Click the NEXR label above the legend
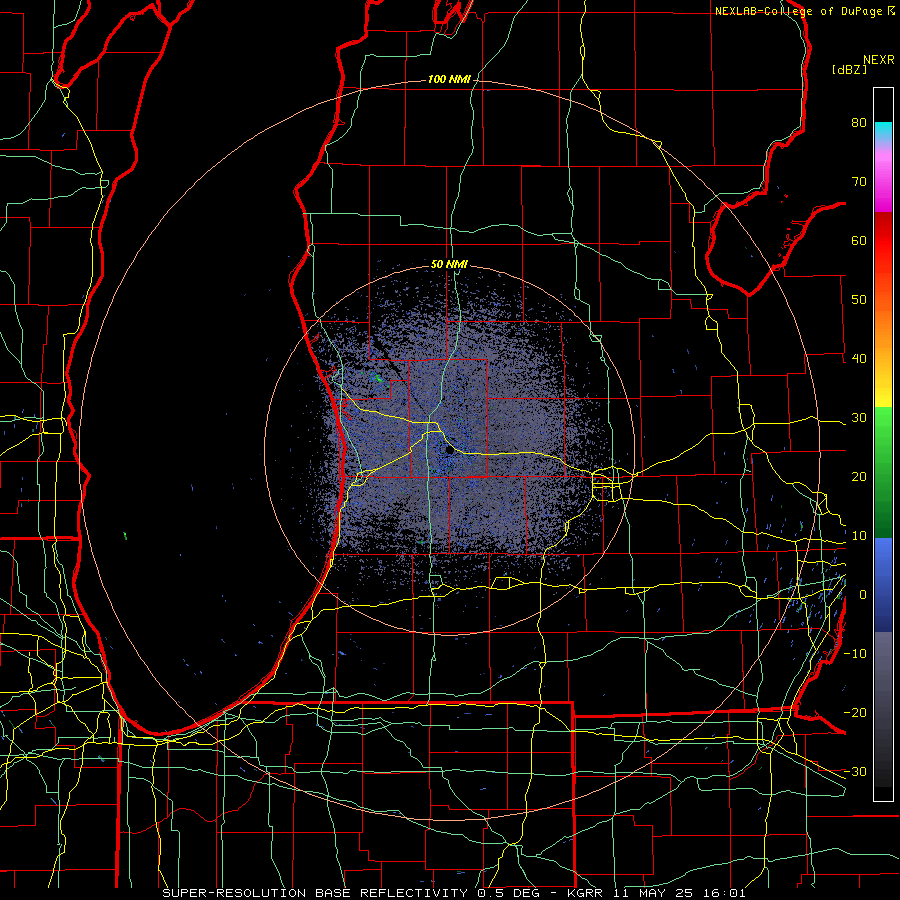 coord(879,60)
